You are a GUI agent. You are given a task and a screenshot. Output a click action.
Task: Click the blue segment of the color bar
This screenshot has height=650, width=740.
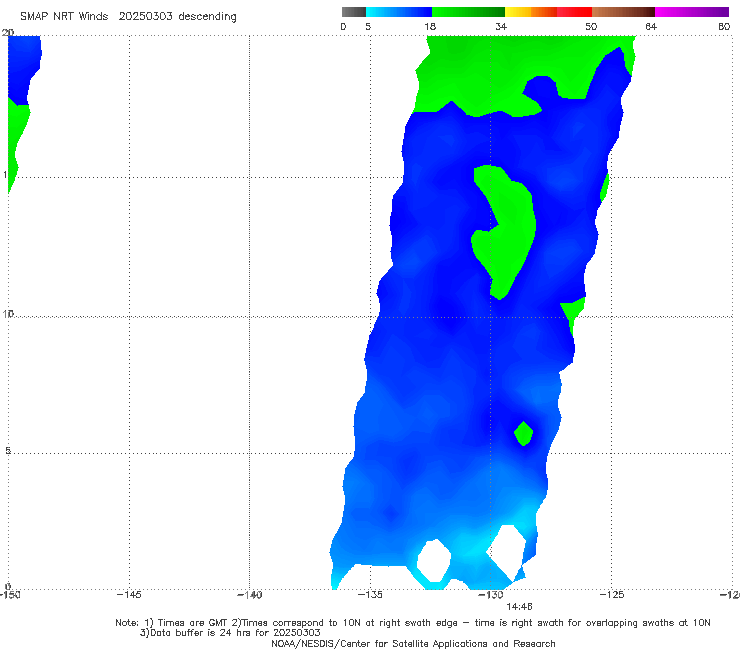(x=399, y=12)
